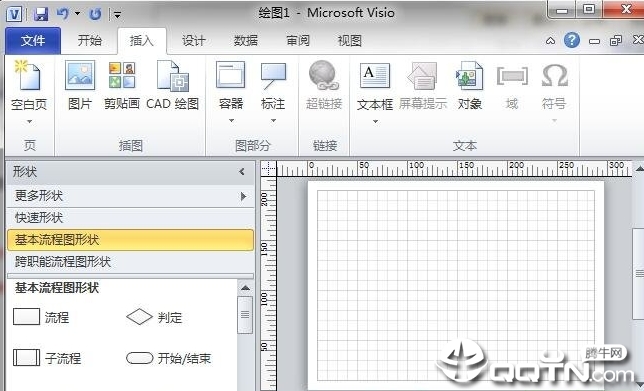Open the 文件 tab

[x=33, y=41]
